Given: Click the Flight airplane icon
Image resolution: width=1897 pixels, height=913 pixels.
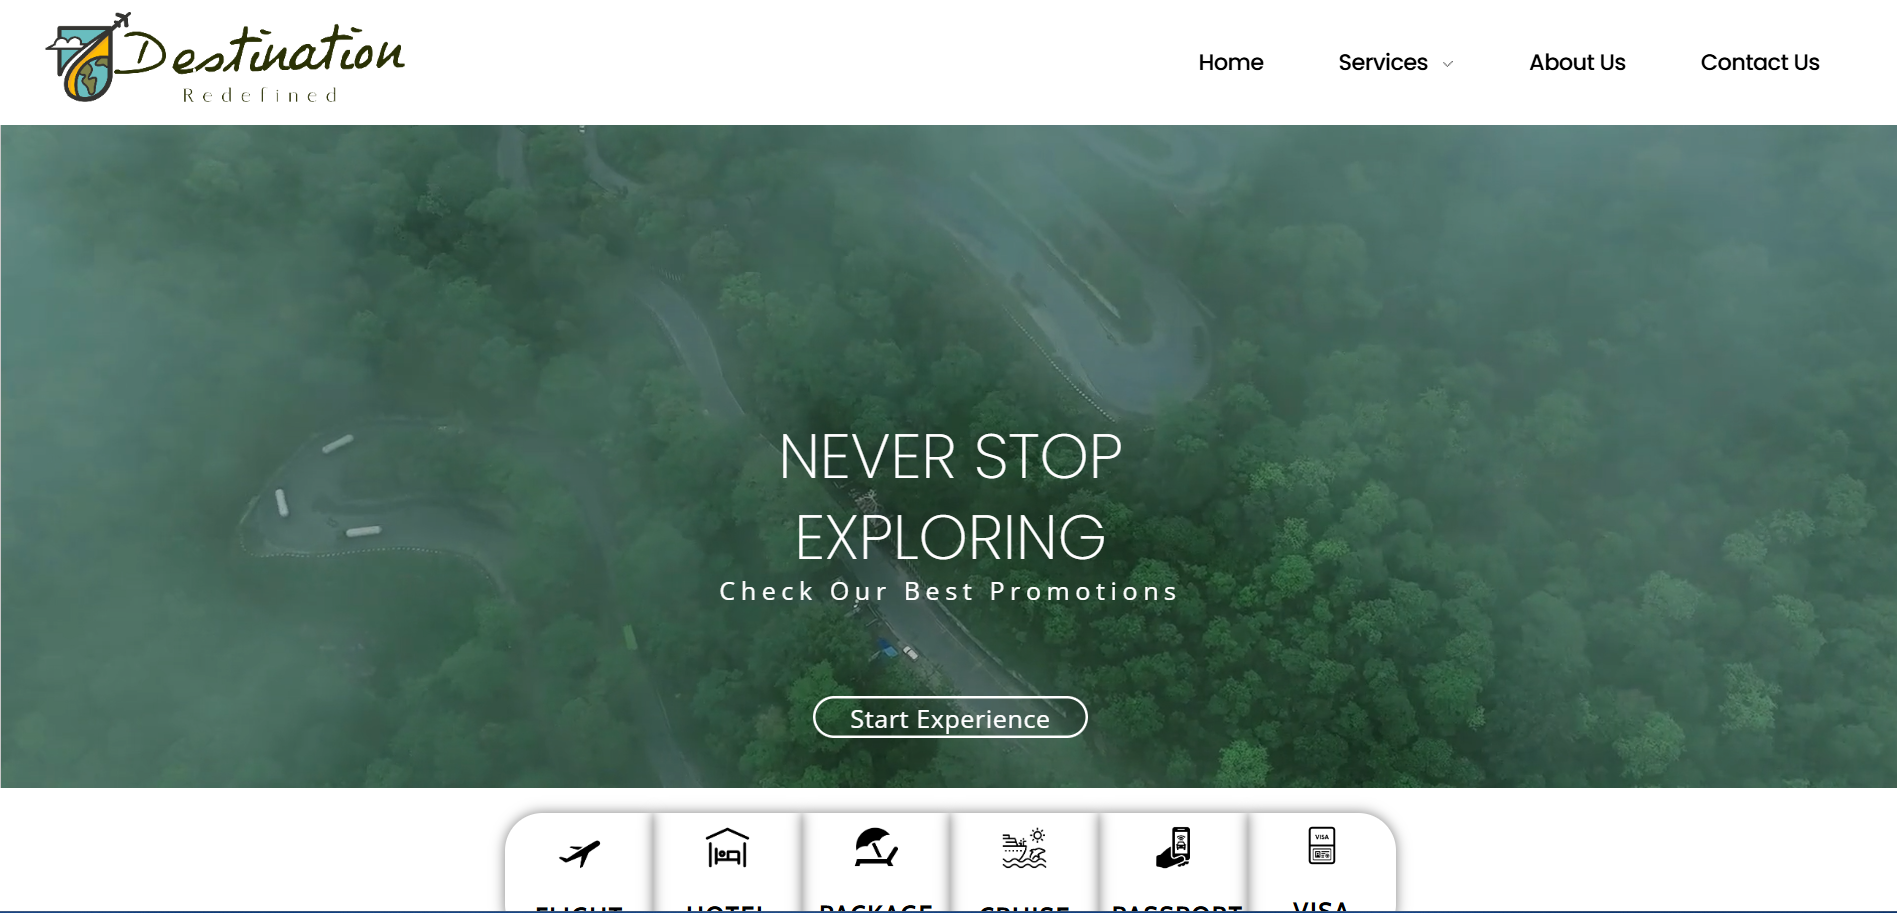Looking at the screenshot, I should (579, 853).
